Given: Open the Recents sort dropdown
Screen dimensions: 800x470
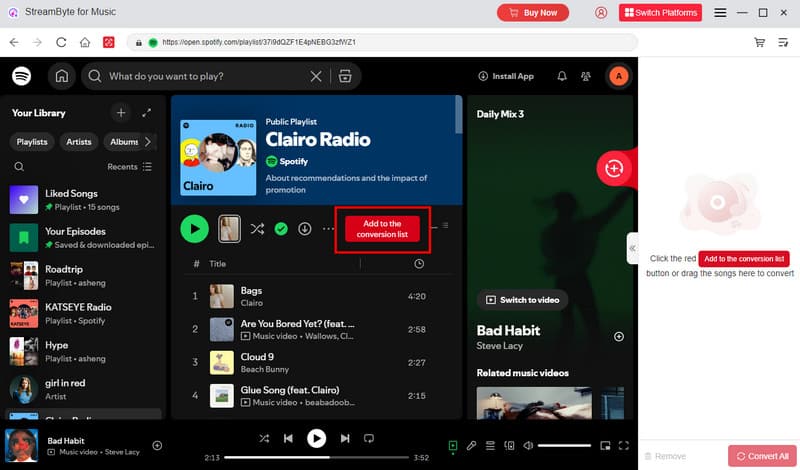Looking at the screenshot, I should (129, 167).
